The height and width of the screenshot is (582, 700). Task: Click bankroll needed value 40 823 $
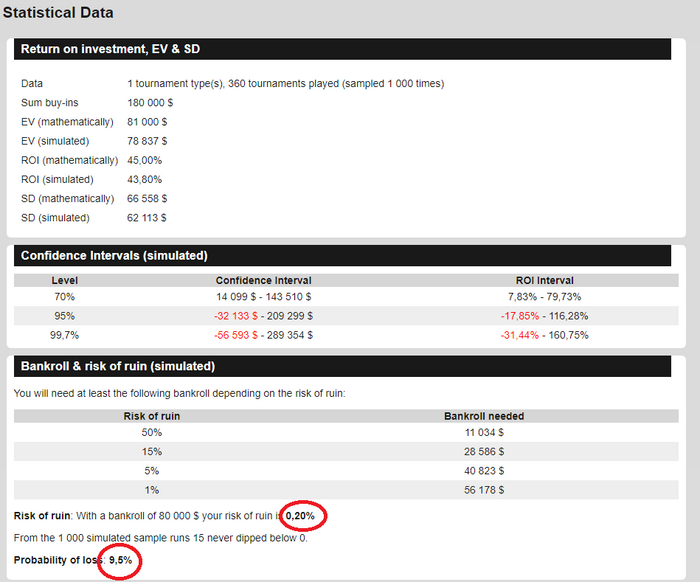484,471
